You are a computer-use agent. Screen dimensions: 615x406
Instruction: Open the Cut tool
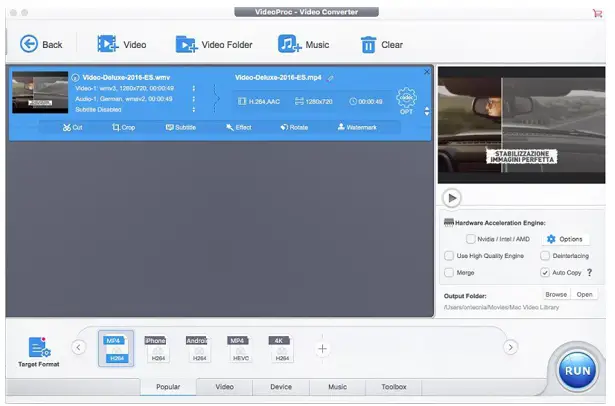tap(73, 127)
